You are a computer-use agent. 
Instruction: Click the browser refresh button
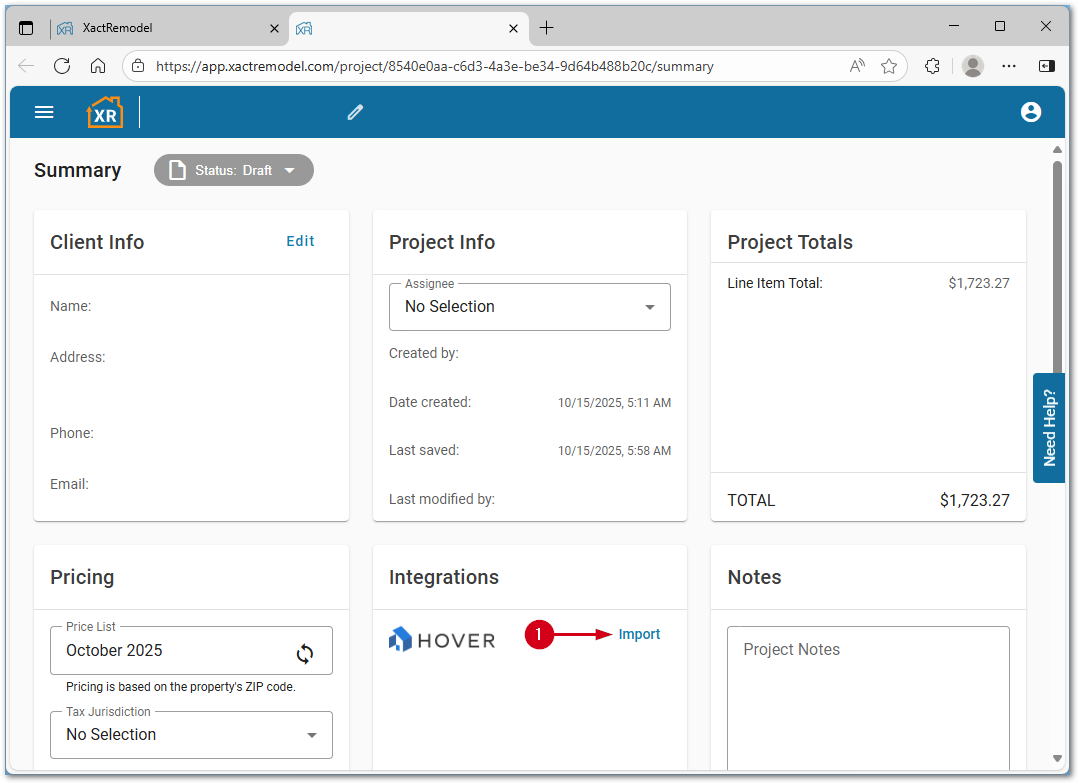(62, 66)
